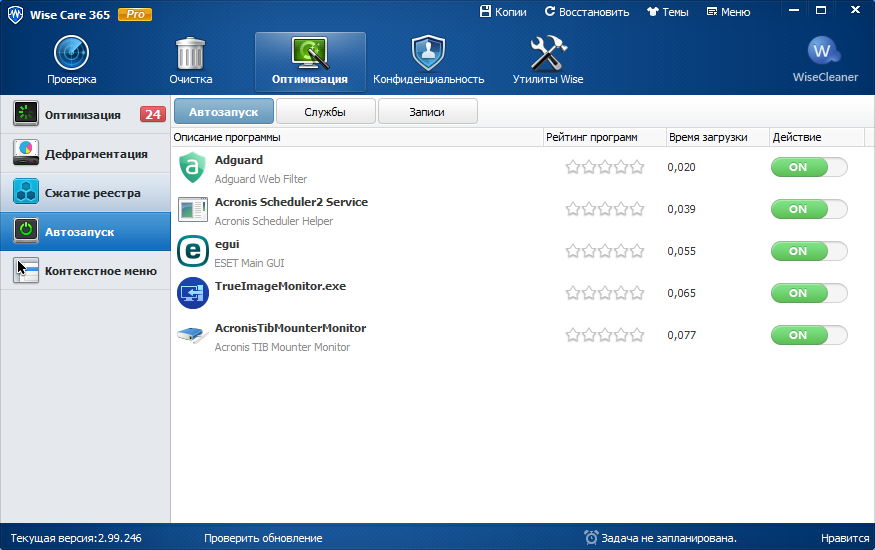Toggle Acronis Scheduler2 Service switch
This screenshot has width=875, height=550.
809,209
